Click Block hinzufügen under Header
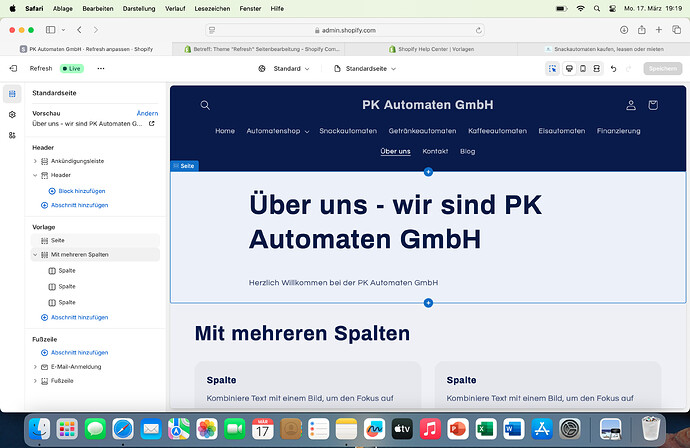The image size is (690, 448). [82, 190]
